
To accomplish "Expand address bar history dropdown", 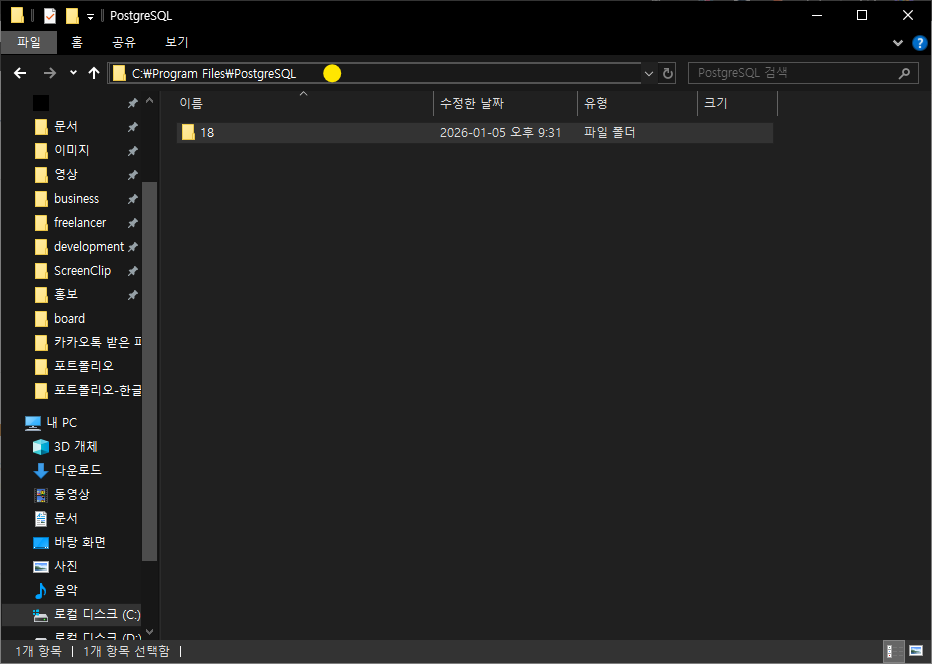I will tap(648, 73).
